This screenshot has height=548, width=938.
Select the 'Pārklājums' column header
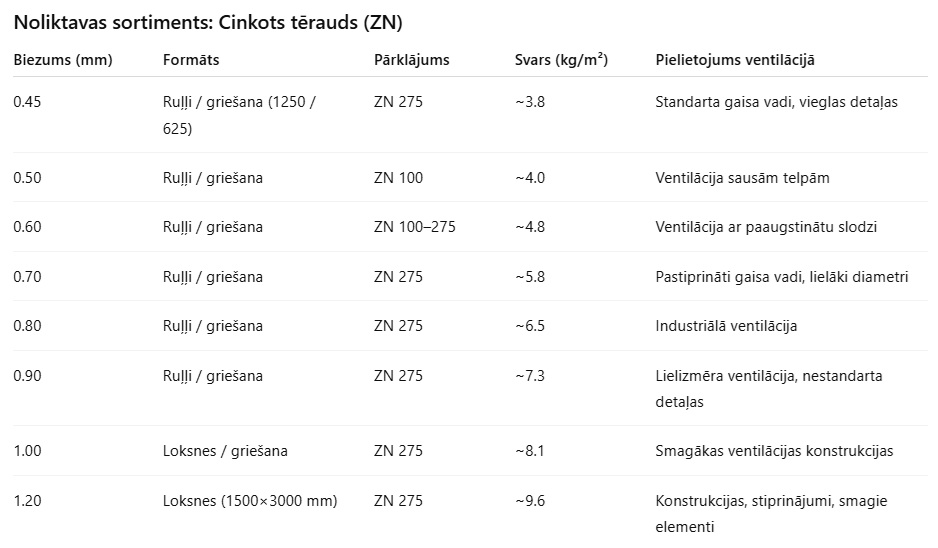(412, 60)
